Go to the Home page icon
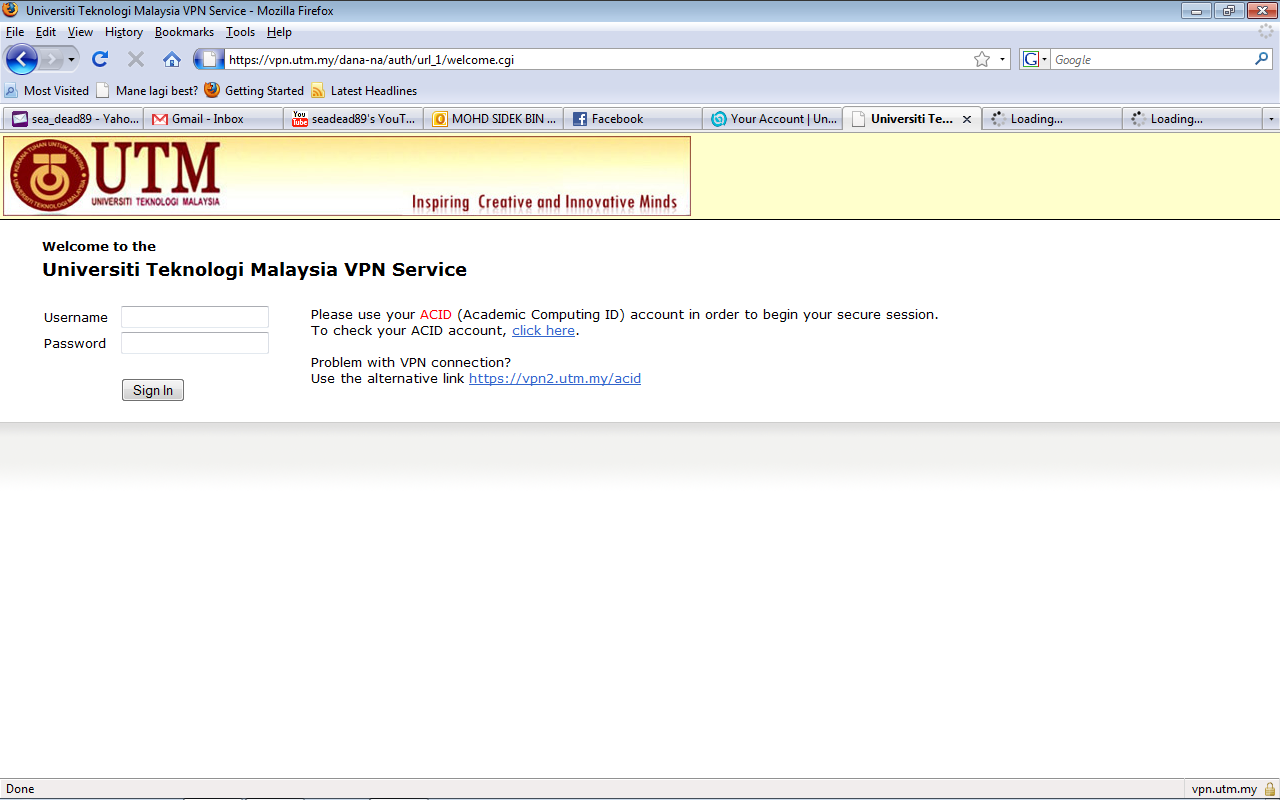 click(172, 59)
